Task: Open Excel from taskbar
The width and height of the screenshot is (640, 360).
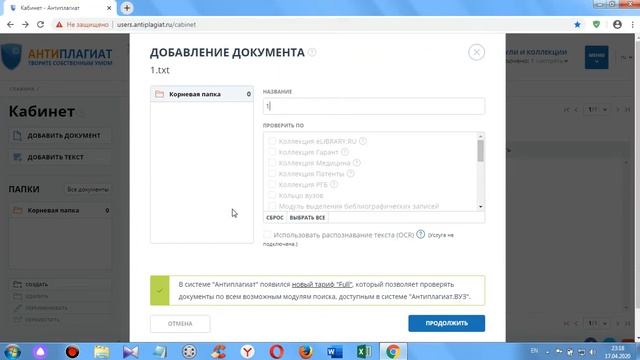Action: point(364,351)
